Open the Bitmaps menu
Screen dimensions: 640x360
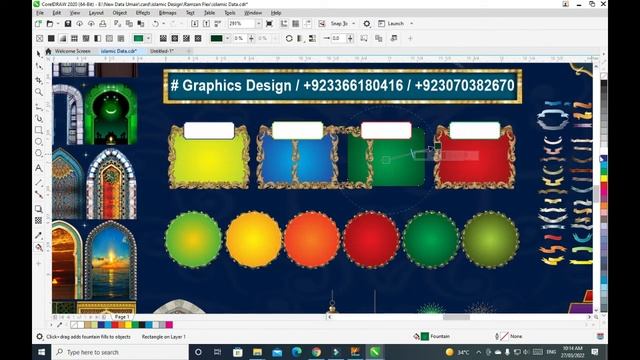point(167,13)
